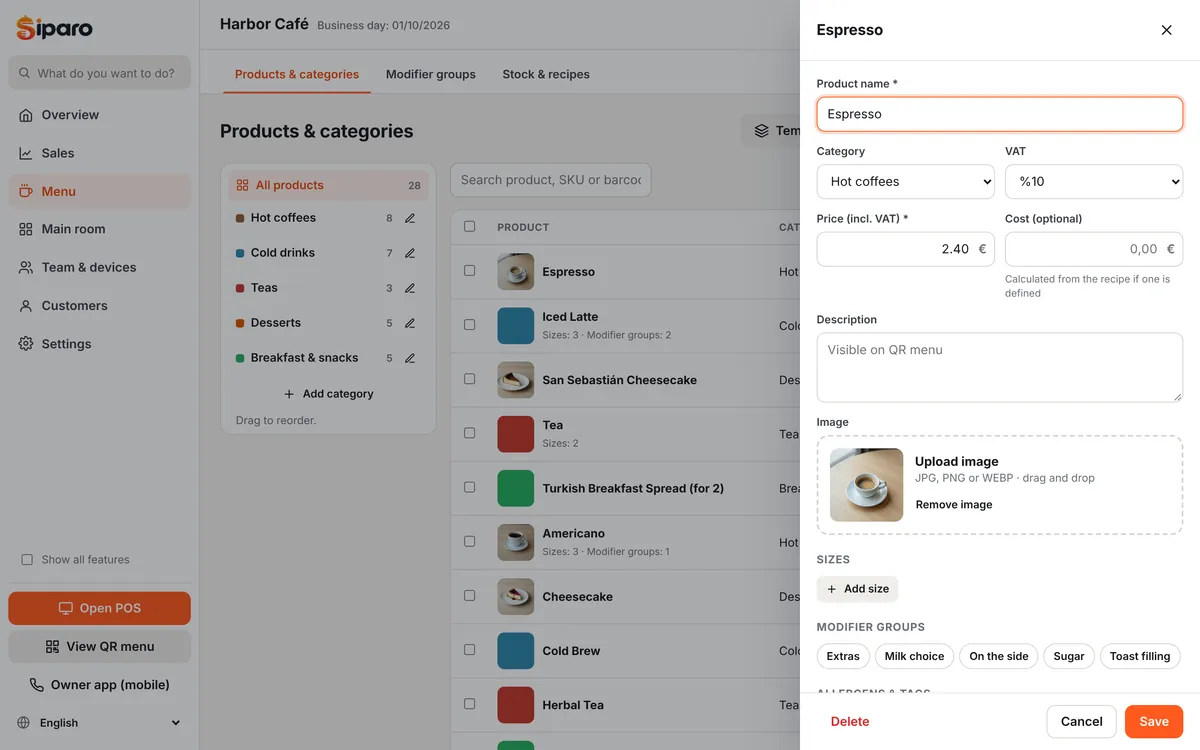Open Customers in the sidebar
The height and width of the screenshot is (750, 1200).
coord(99,305)
